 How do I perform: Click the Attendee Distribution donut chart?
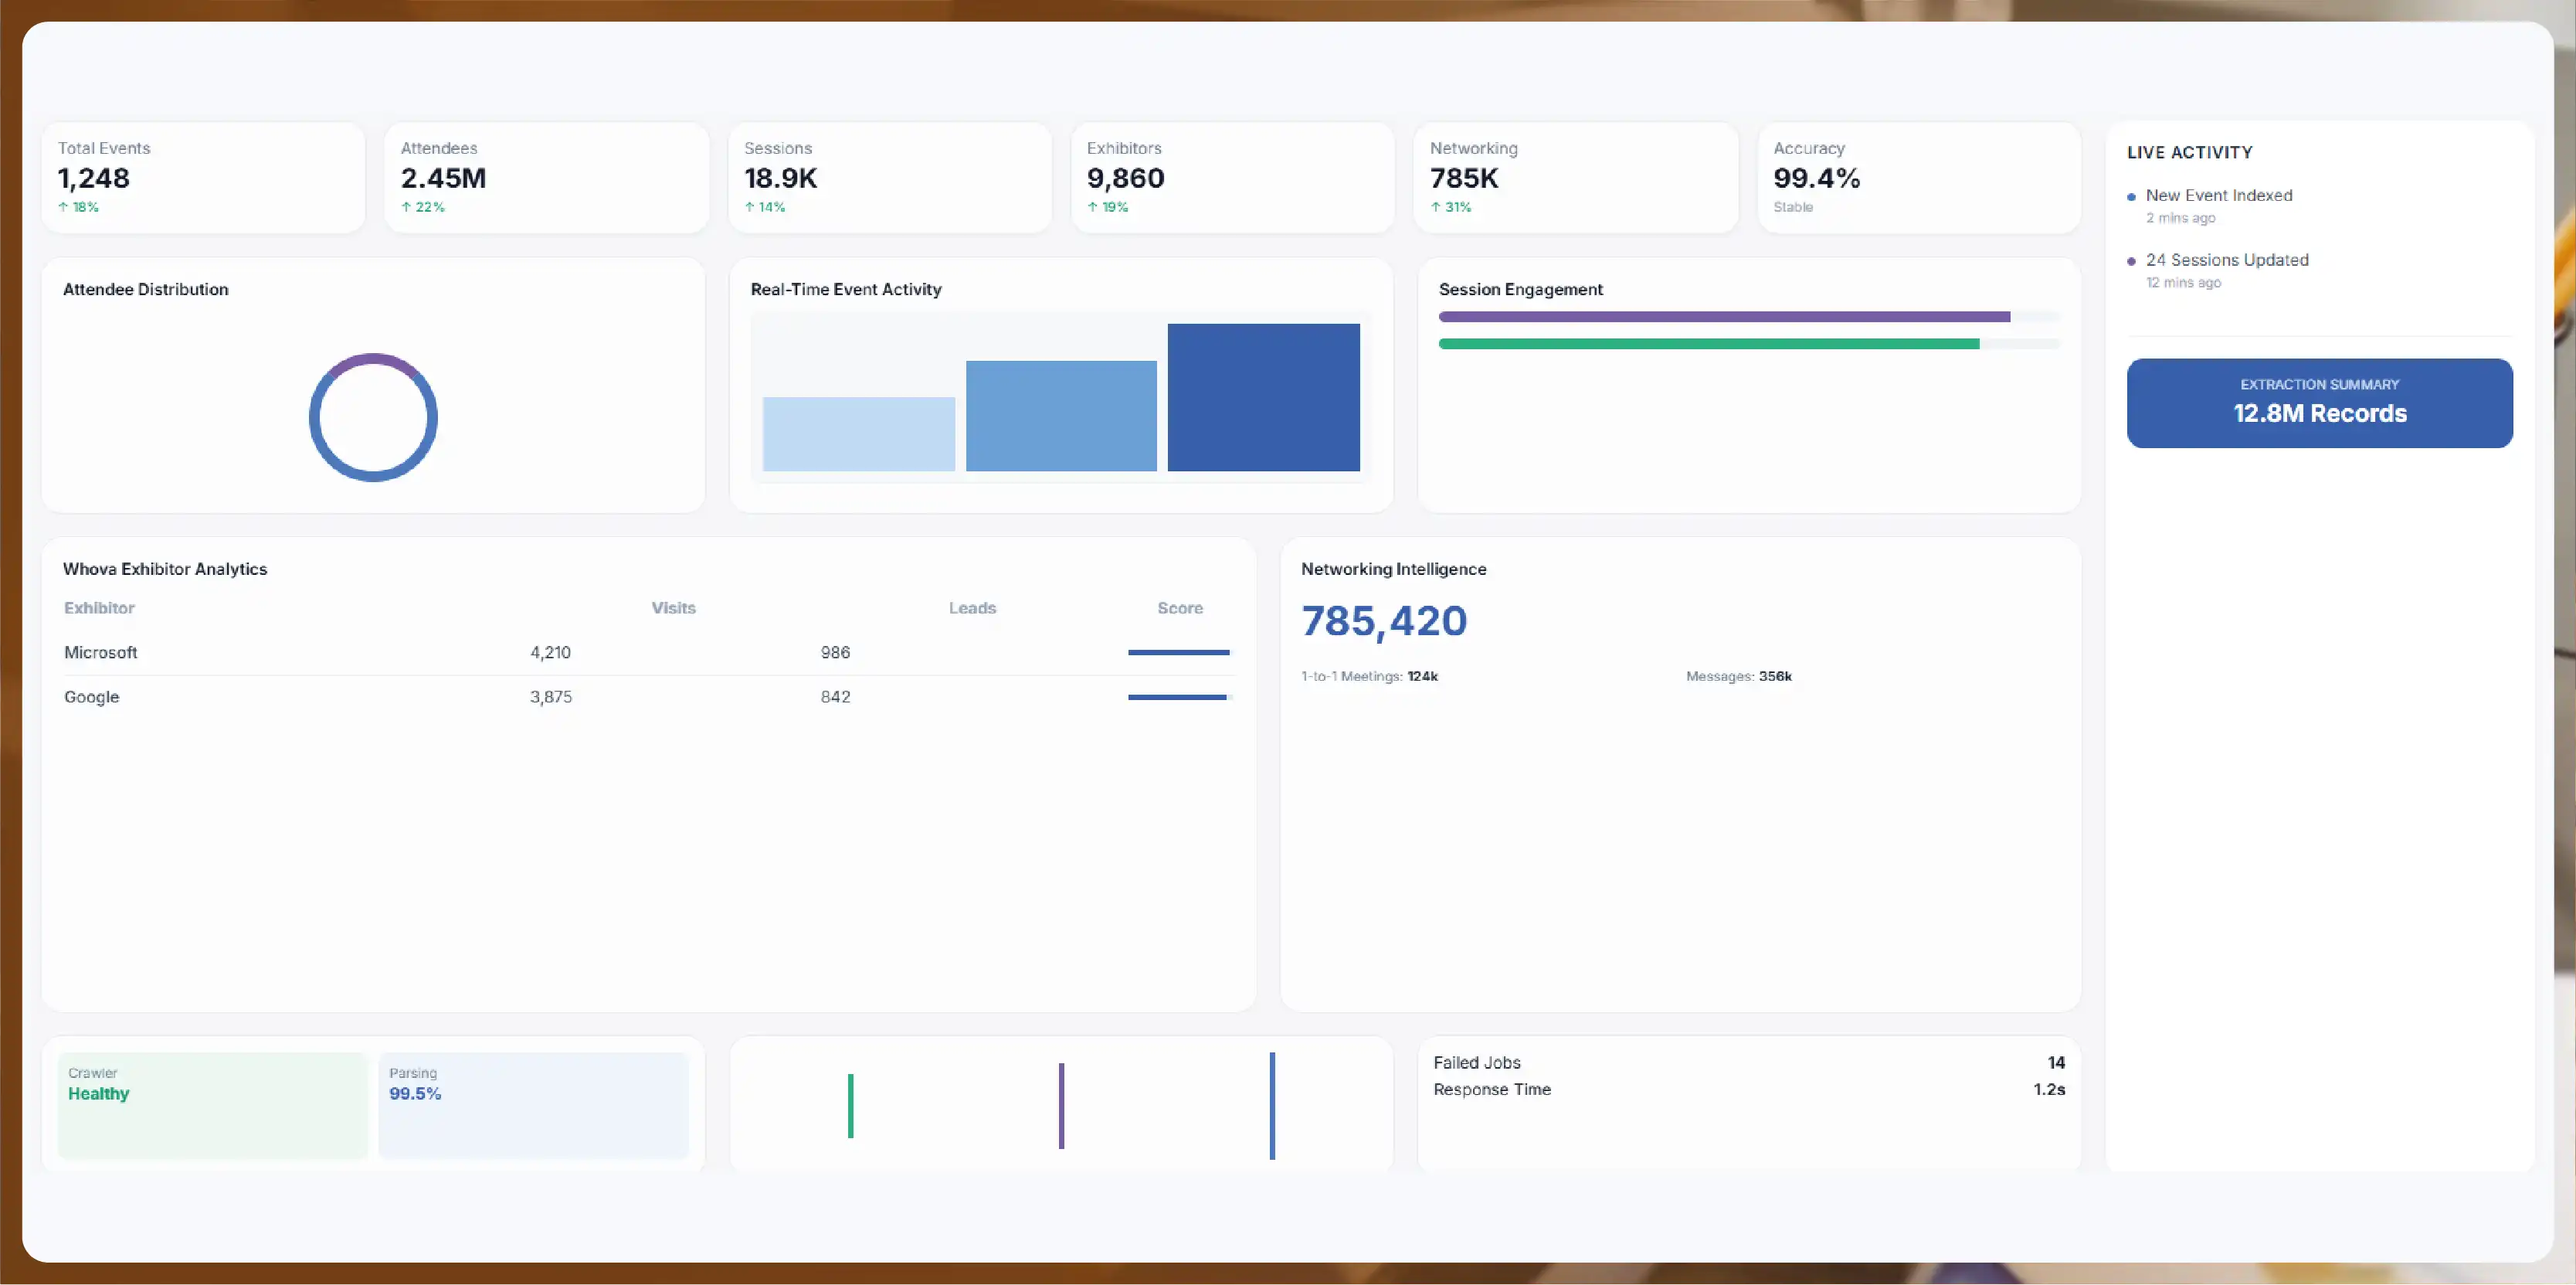[x=373, y=417]
